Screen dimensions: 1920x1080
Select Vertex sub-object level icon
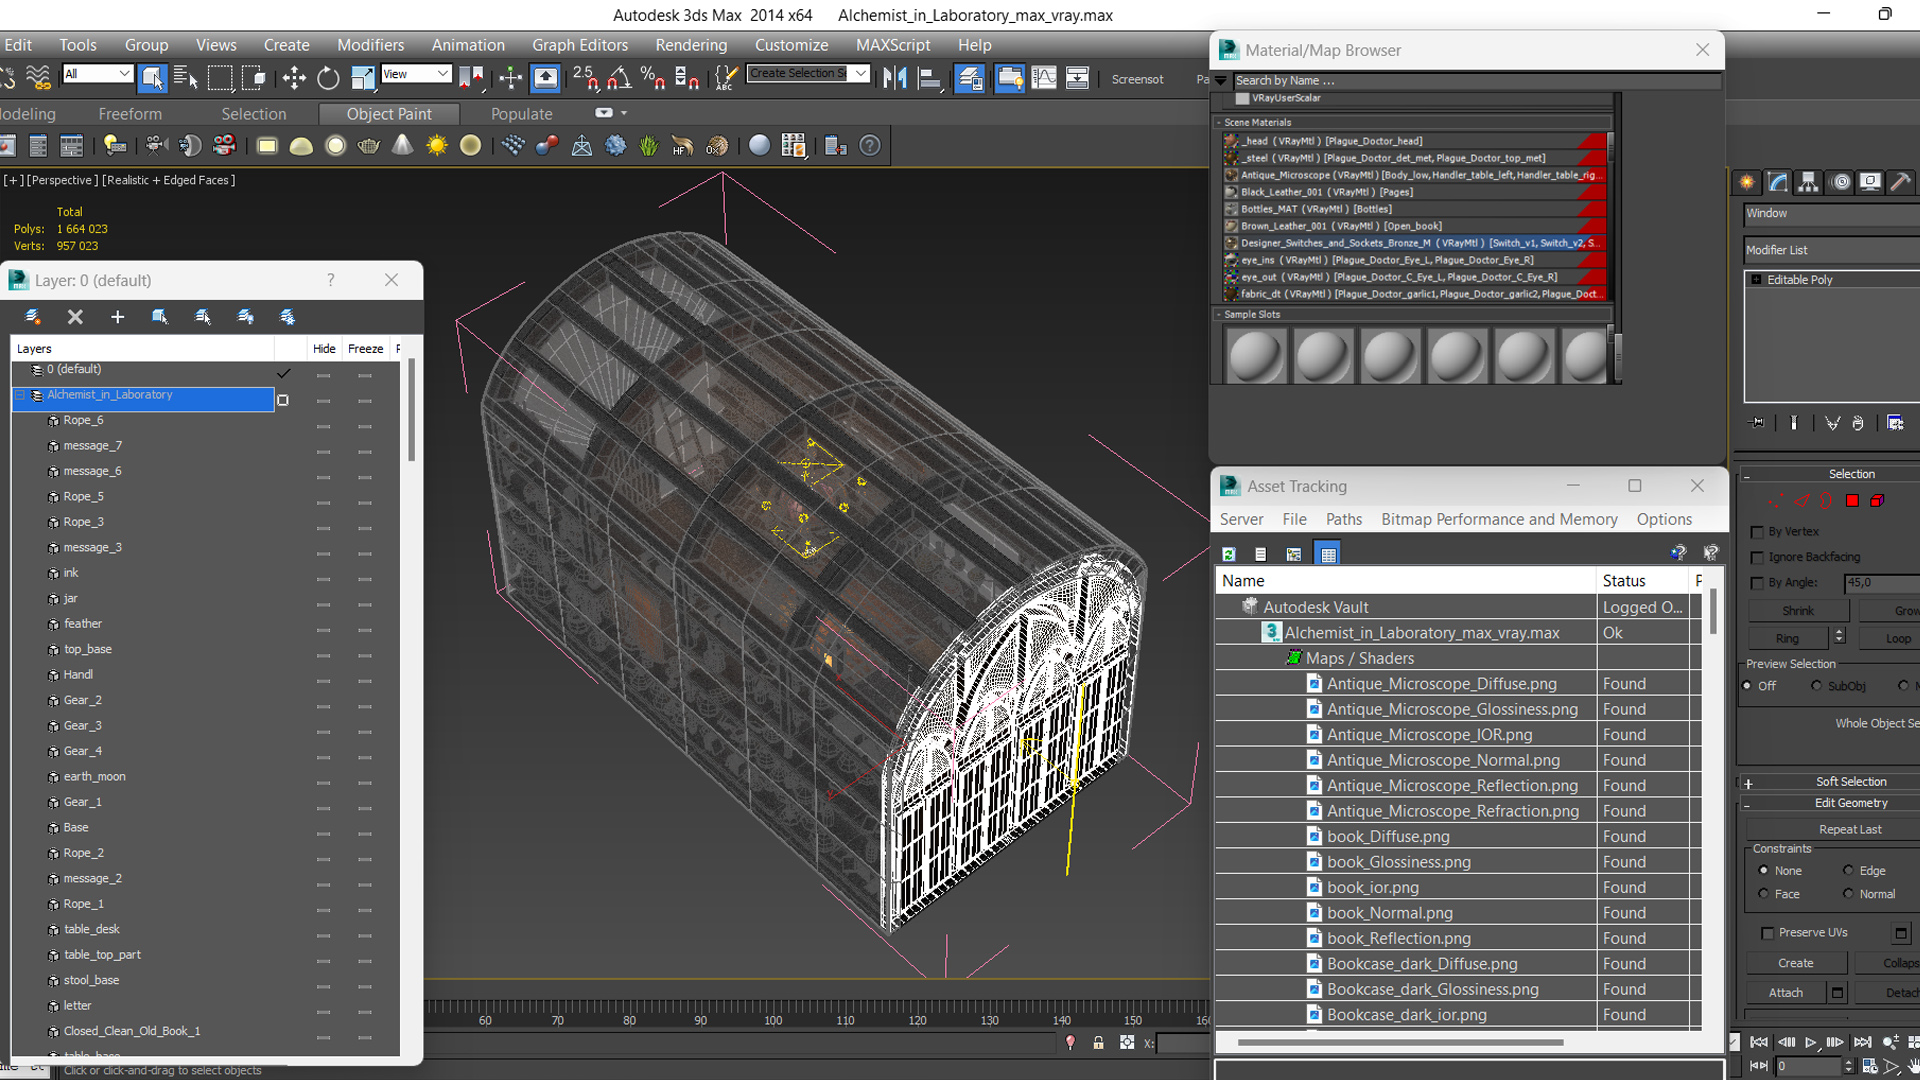tap(1776, 501)
